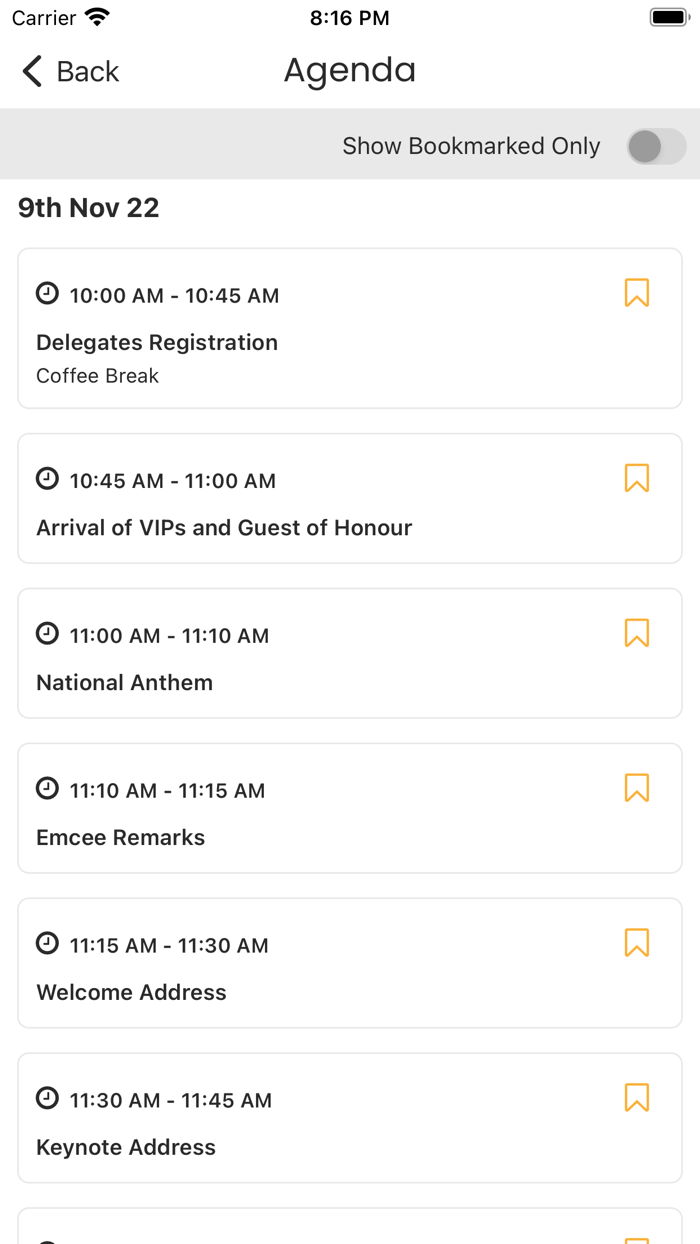This screenshot has width=700, height=1244.
Task: Open Arrival of VIPs and Guest of Honour
Action: click(x=224, y=527)
